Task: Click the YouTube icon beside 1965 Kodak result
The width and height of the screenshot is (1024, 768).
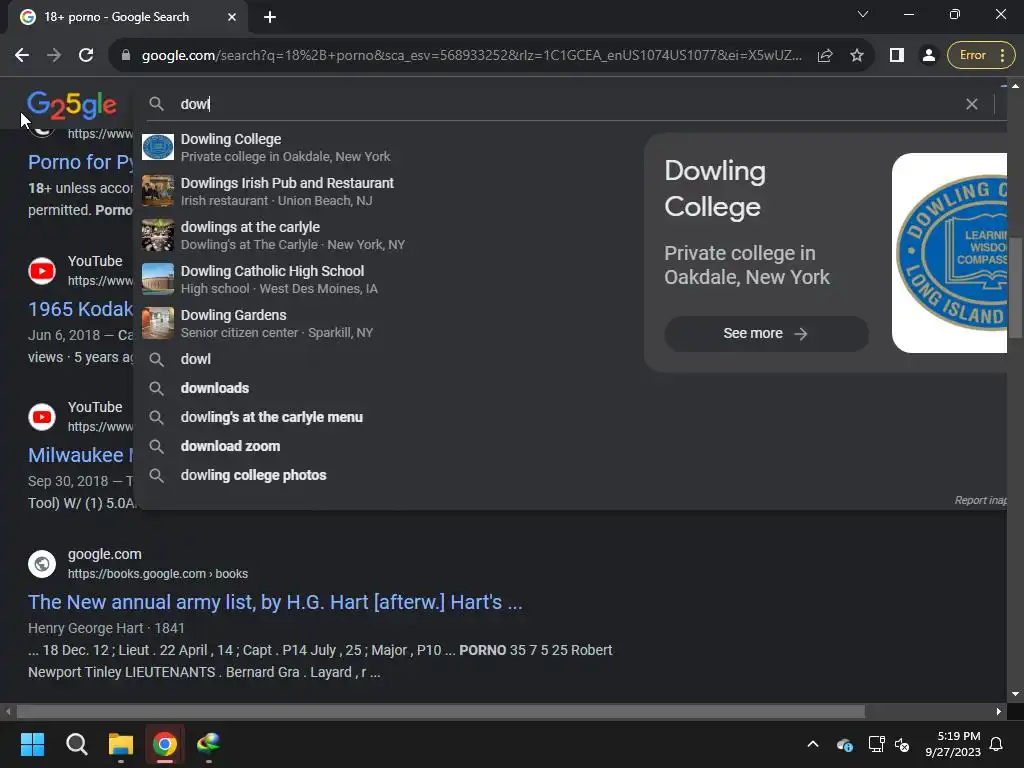Action: pos(42,271)
